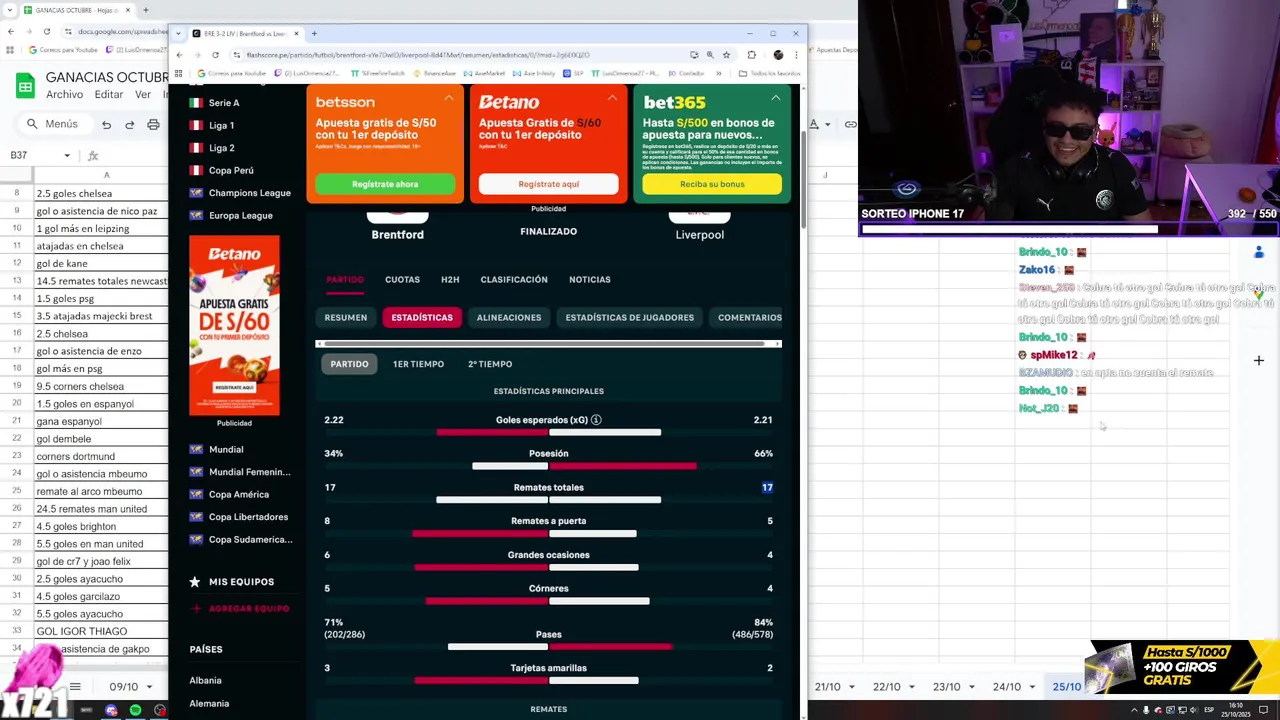The height and width of the screenshot is (720, 1280).
Task: Open cell name box dropdown B37
Action: [x=67, y=155]
